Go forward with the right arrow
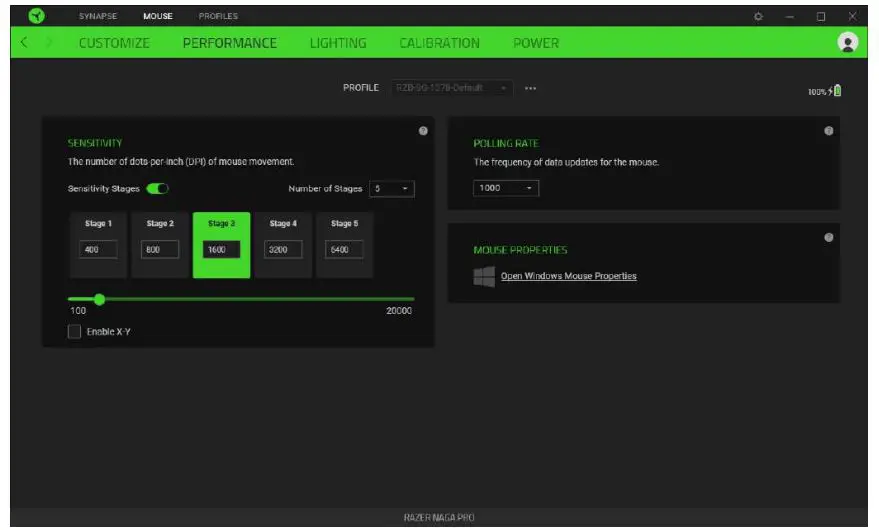879x530 pixels. (49, 42)
